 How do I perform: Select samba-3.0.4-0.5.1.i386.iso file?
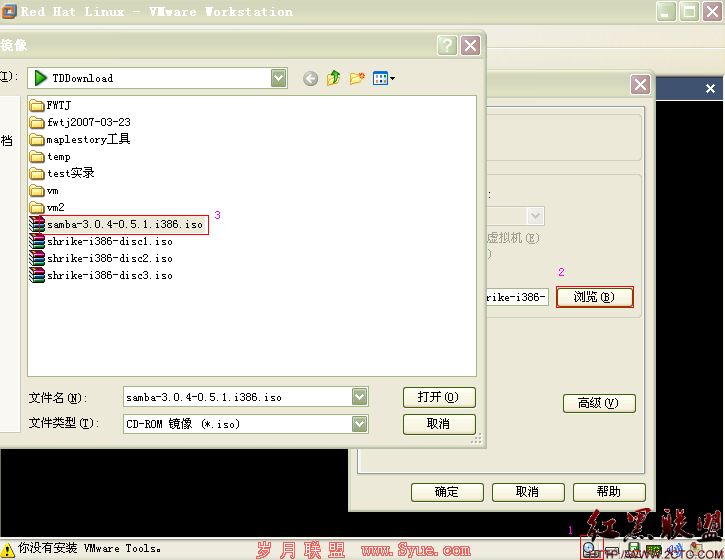(116, 224)
